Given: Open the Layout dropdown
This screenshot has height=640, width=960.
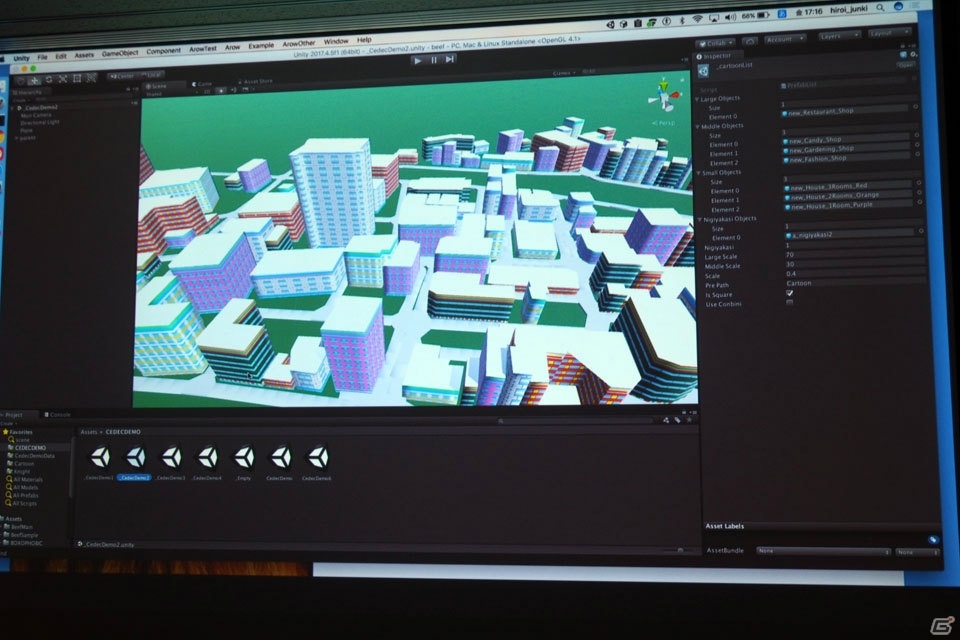Looking at the screenshot, I should (x=889, y=32).
